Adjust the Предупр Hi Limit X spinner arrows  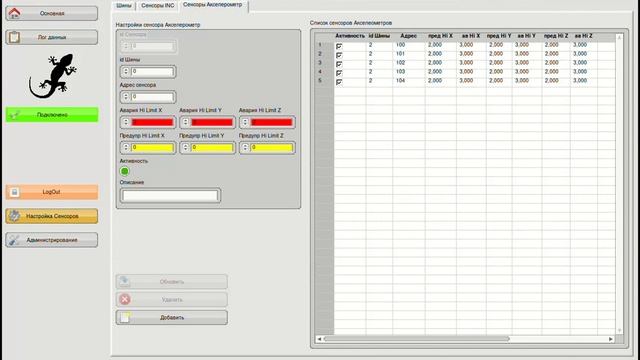[x=126, y=147]
